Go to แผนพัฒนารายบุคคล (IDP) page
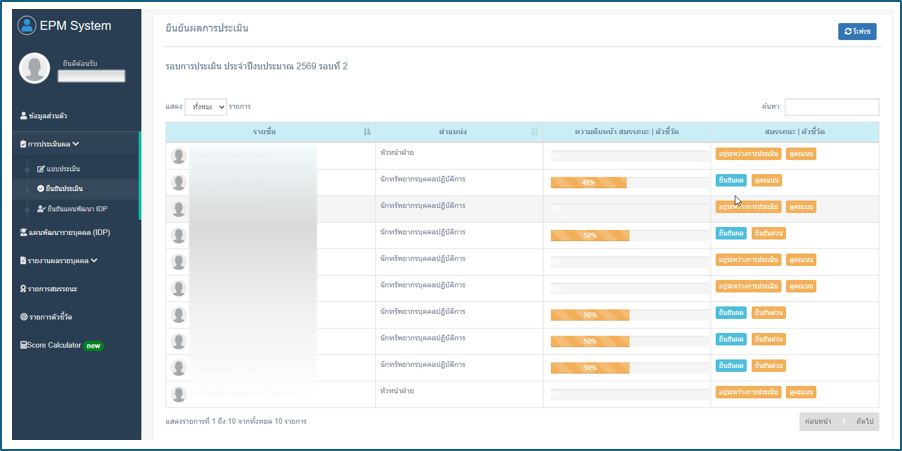Viewport: 902px width, 451px height. [64, 232]
